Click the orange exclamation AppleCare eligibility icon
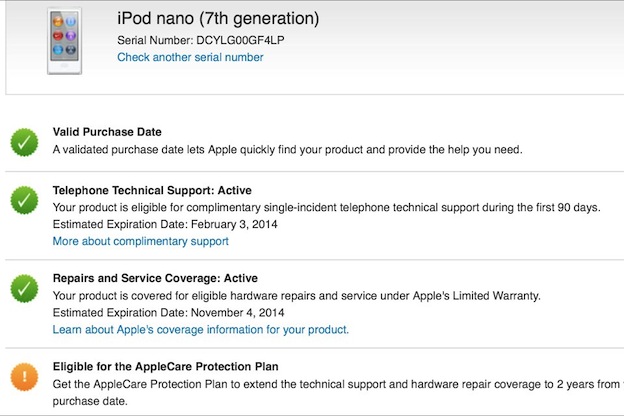The height and width of the screenshot is (416, 624). coord(25,376)
